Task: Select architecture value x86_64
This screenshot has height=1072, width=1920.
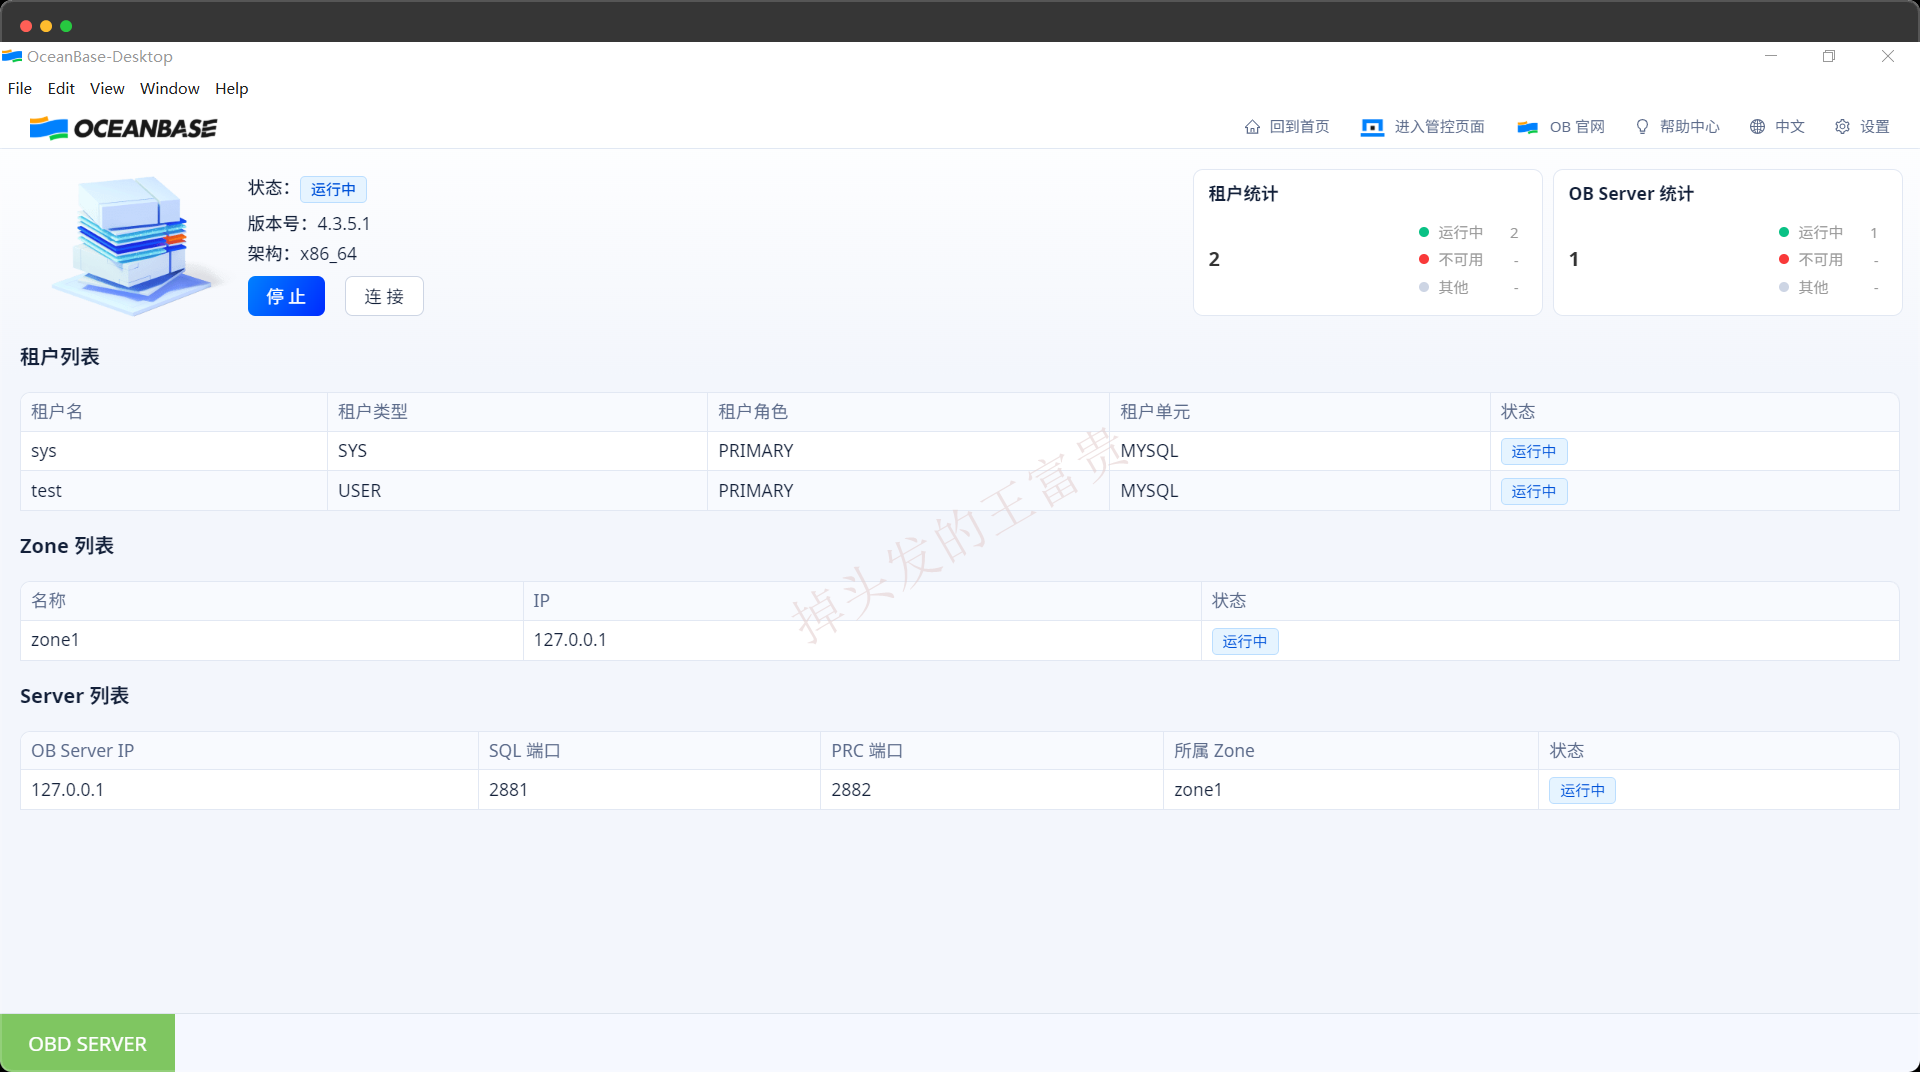Action: pos(328,254)
